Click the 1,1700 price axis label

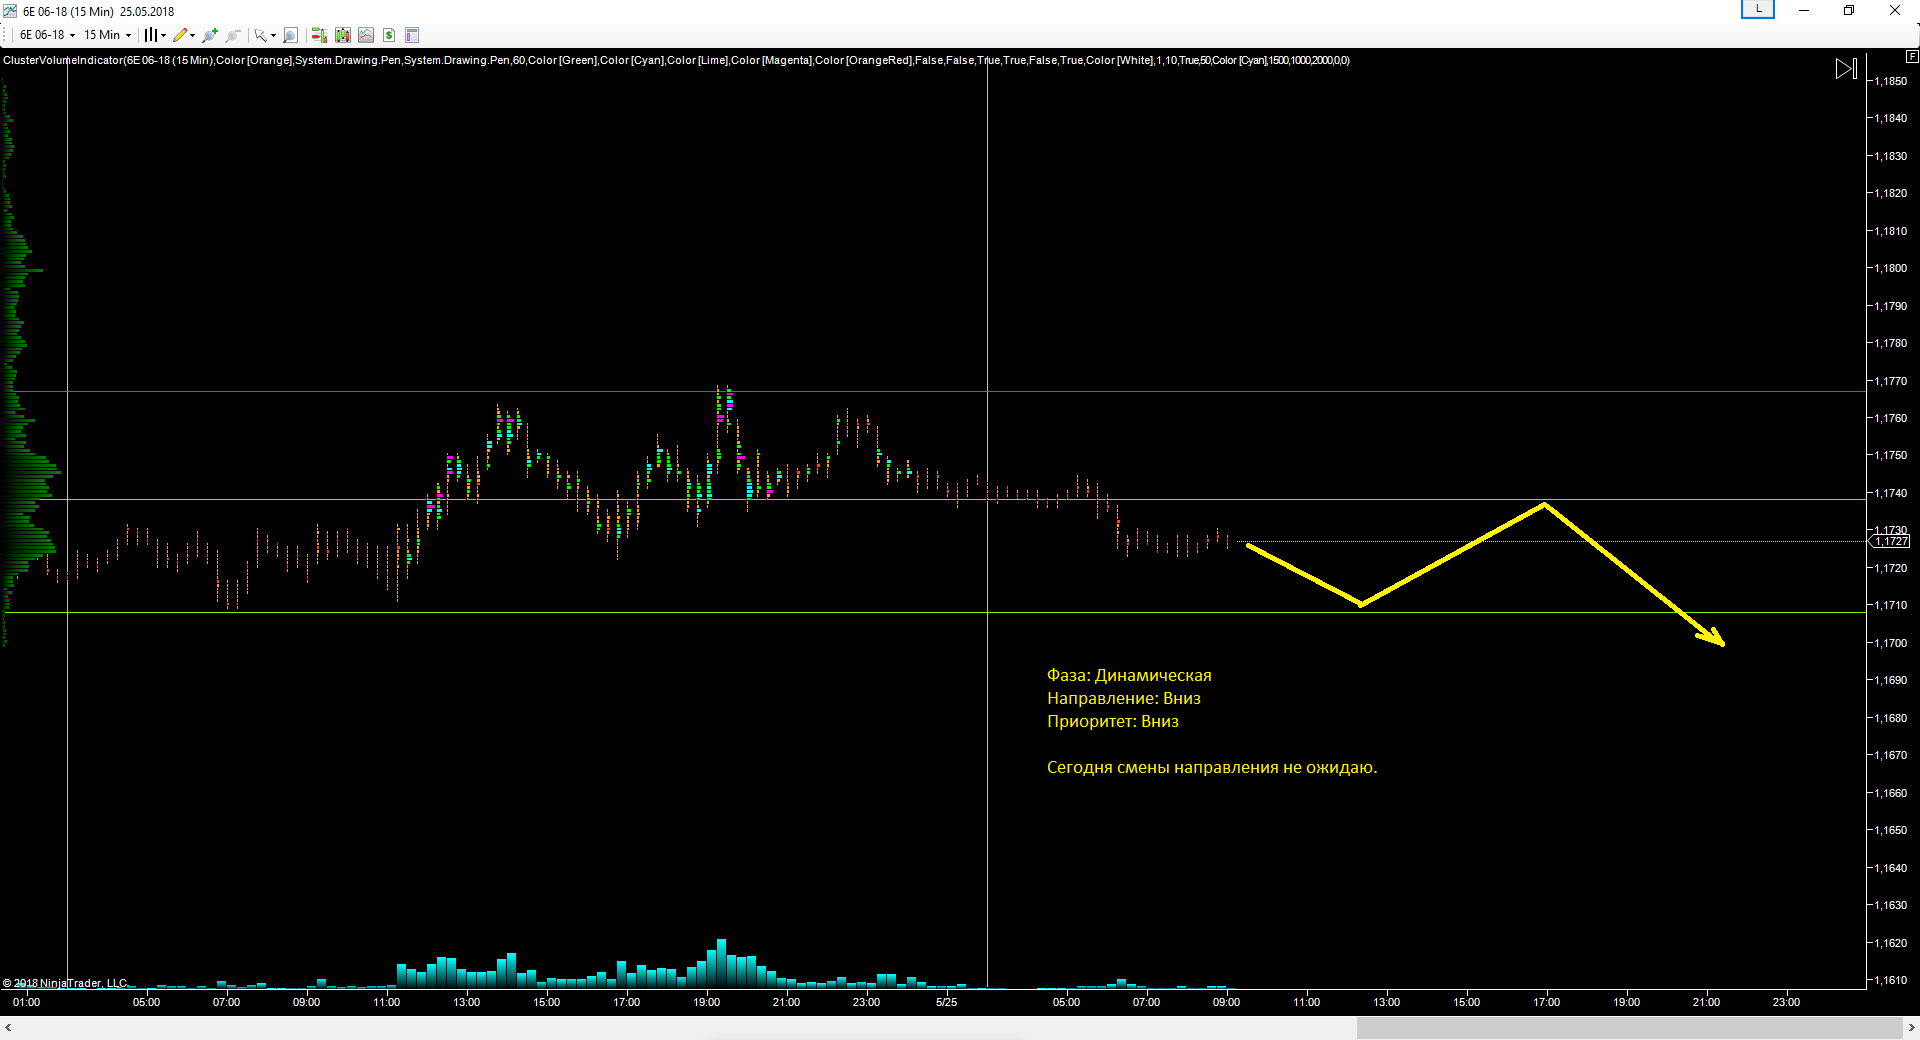pyautogui.click(x=1890, y=643)
